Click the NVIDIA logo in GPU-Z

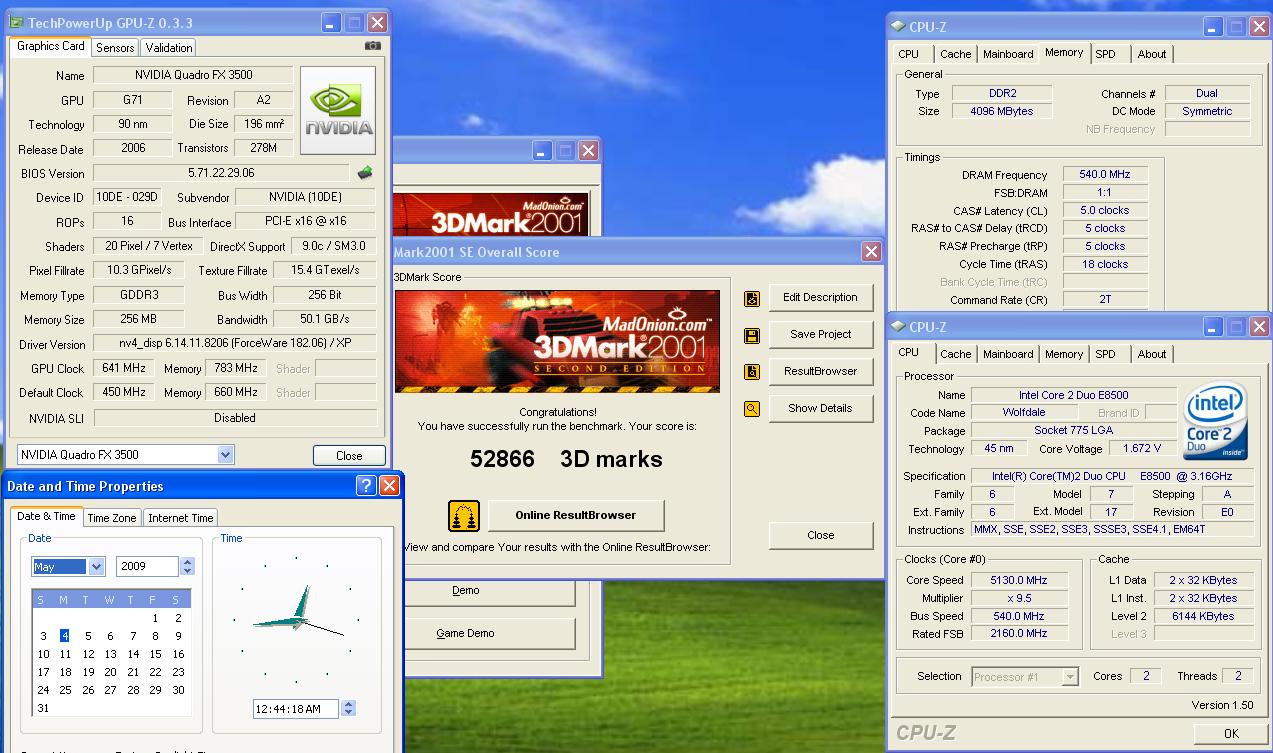[x=338, y=110]
